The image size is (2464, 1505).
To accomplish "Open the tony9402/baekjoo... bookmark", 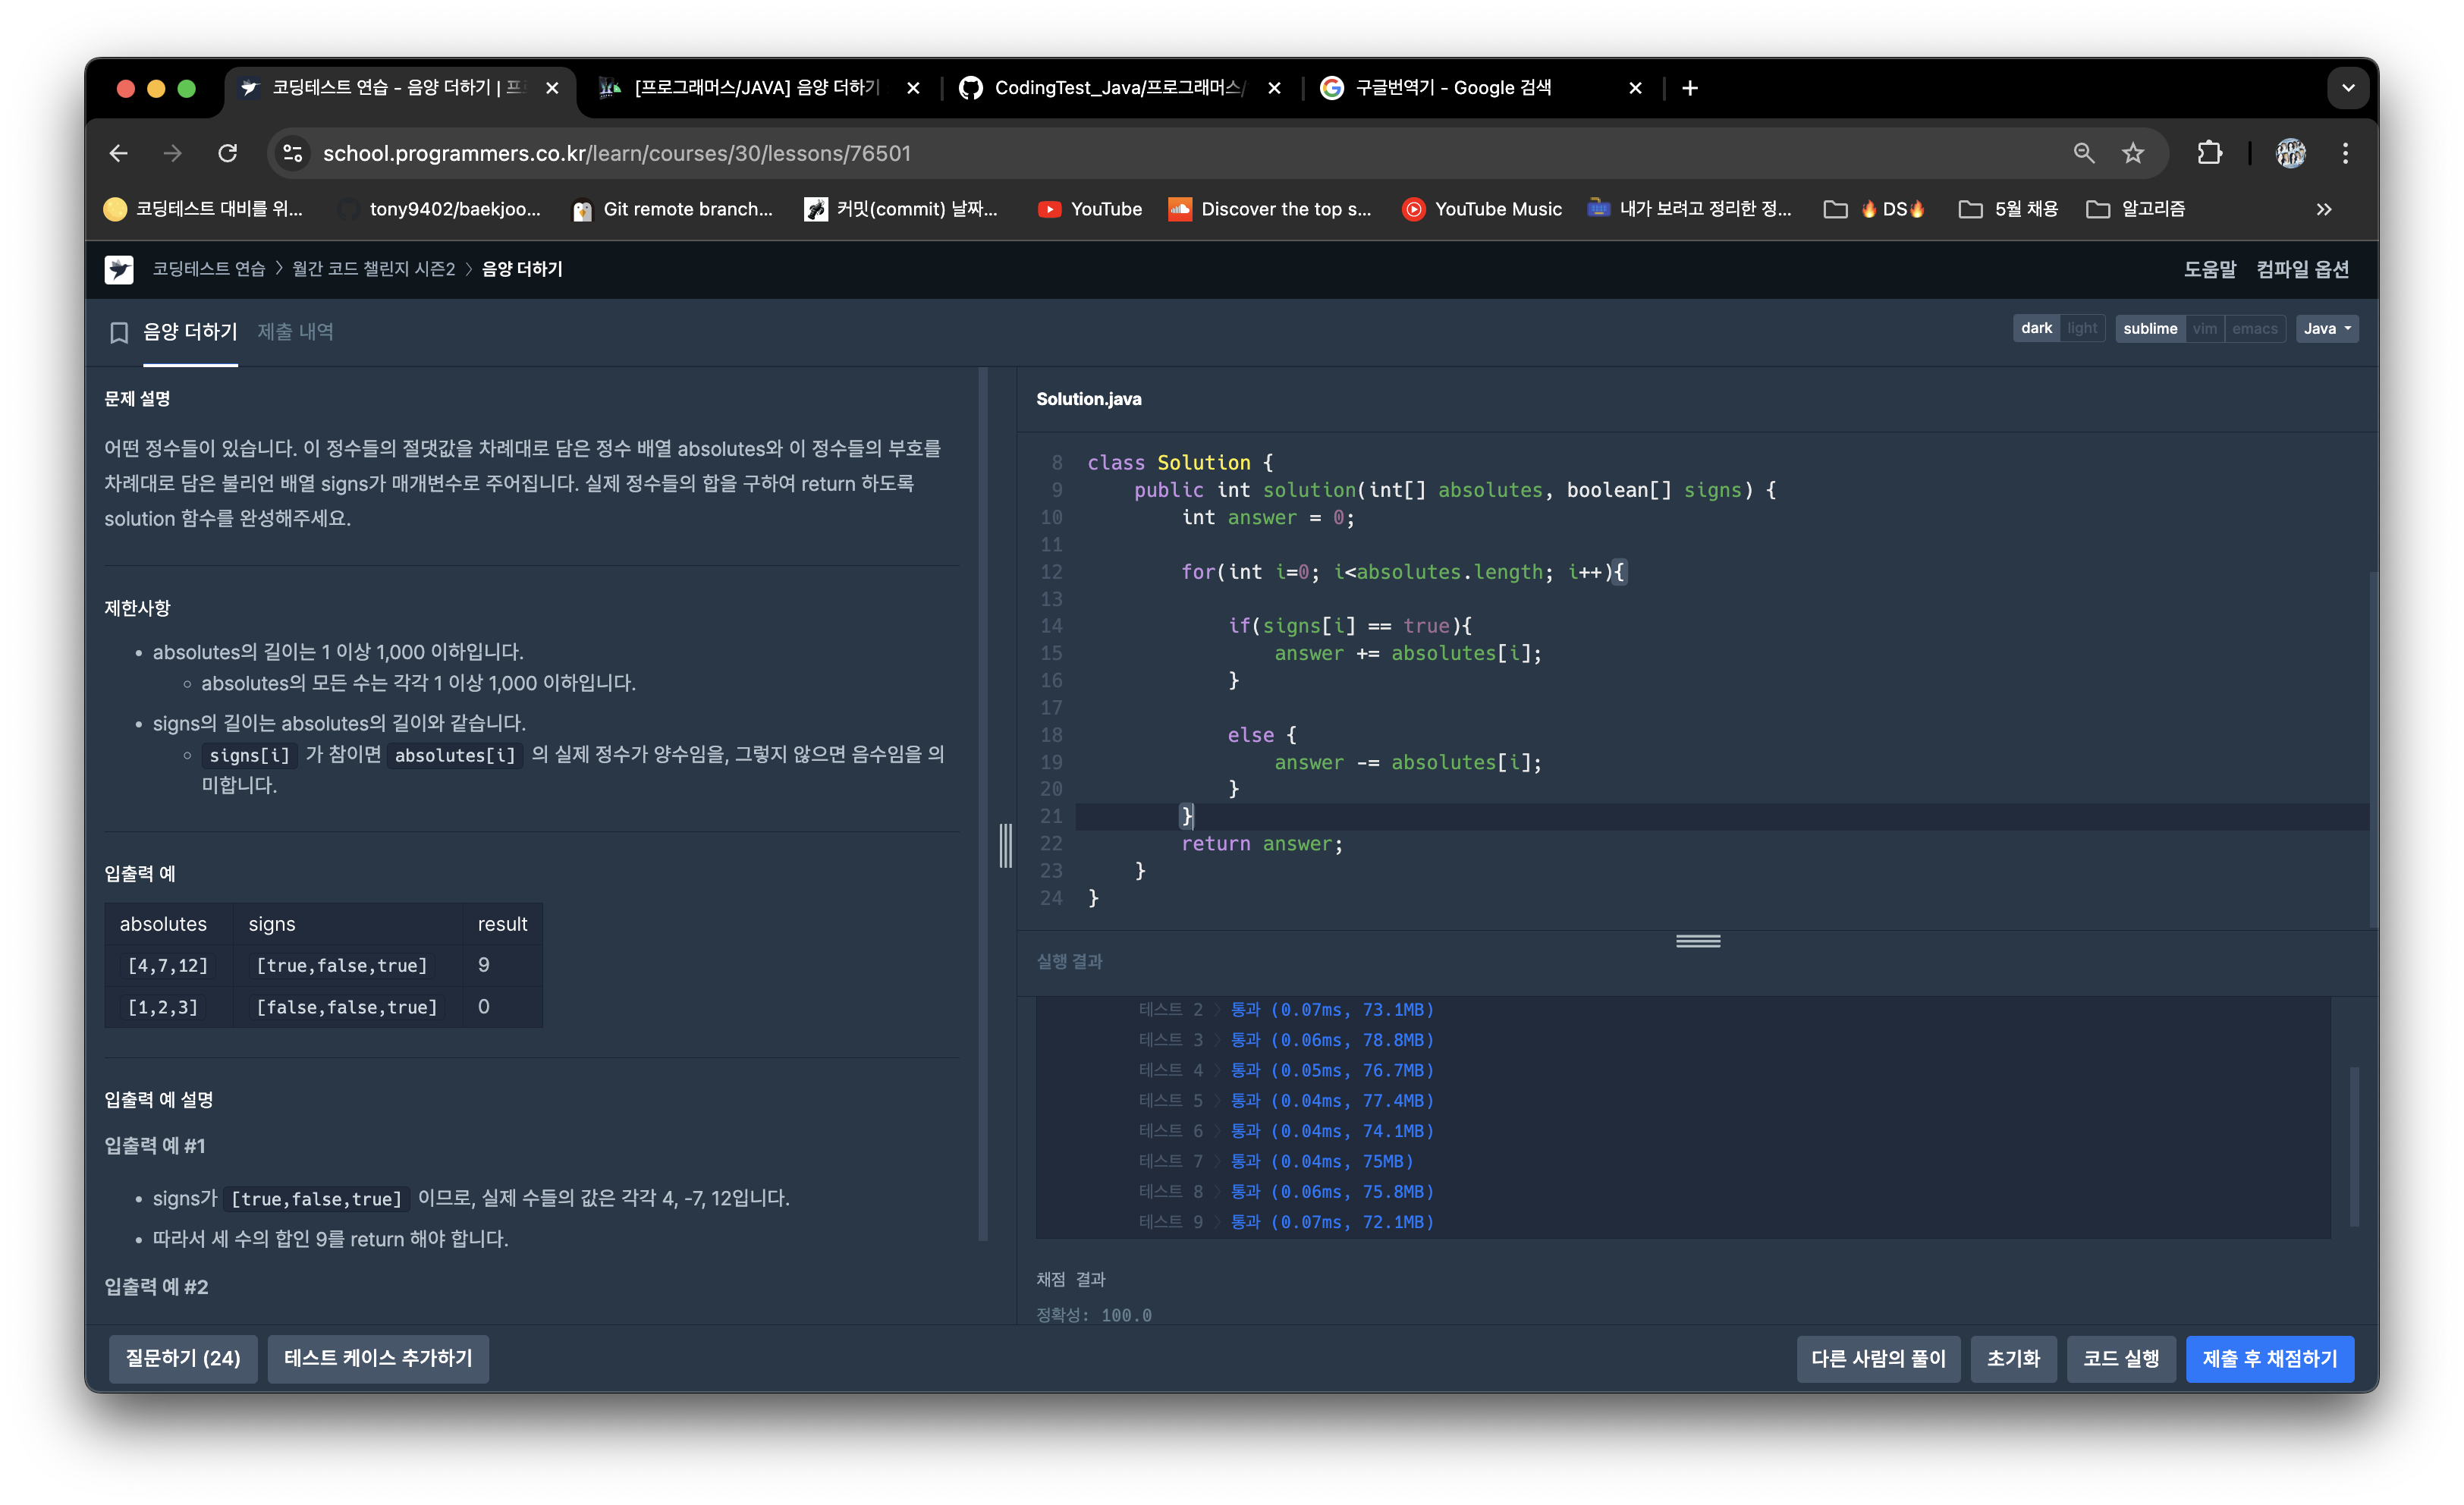I will coord(440,209).
